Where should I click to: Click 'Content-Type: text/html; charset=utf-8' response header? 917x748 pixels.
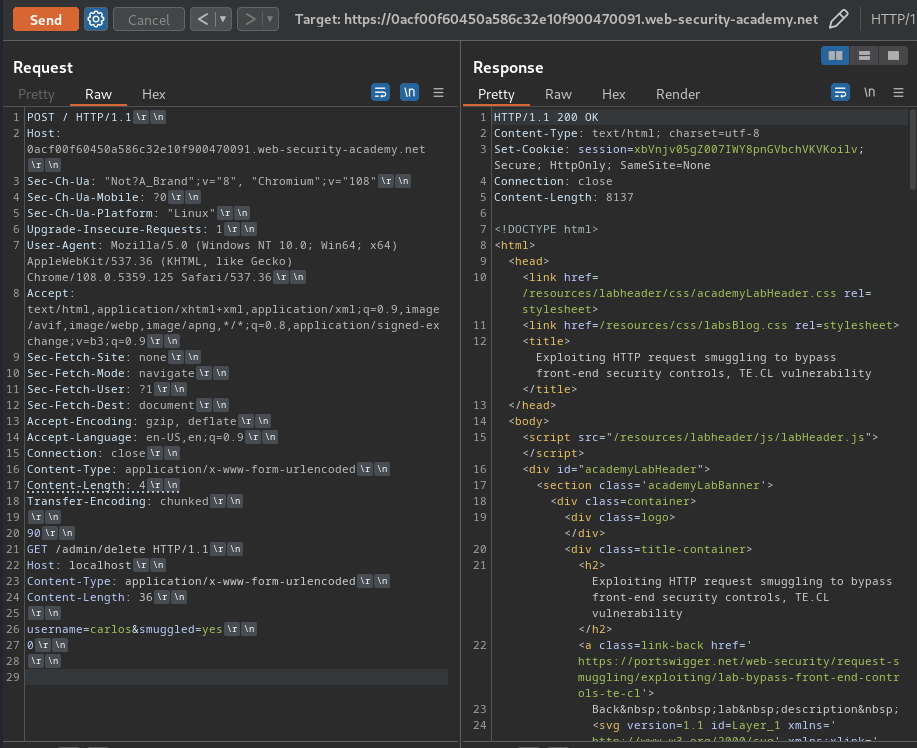click(x=627, y=133)
